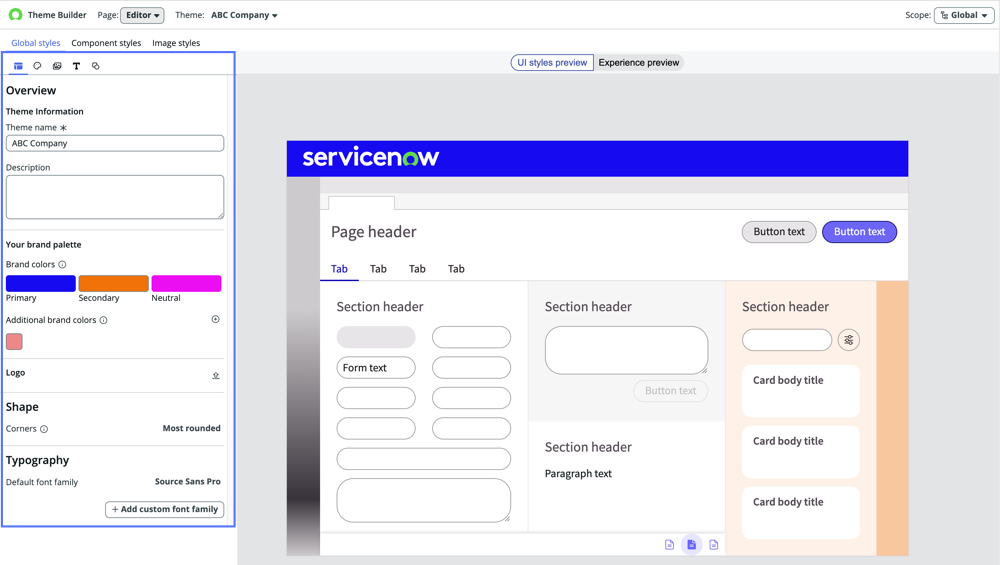The image size is (1000, 565).
Task: Select the first active Tab in preview
Action: coord(339,269)
